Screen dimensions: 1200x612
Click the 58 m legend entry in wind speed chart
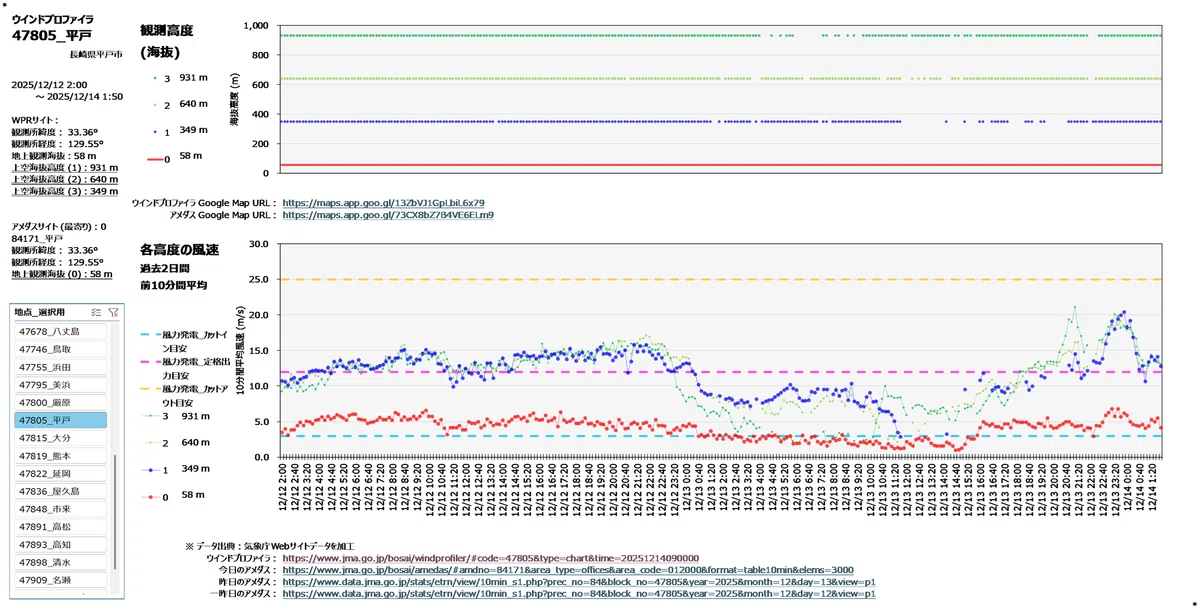172,495
